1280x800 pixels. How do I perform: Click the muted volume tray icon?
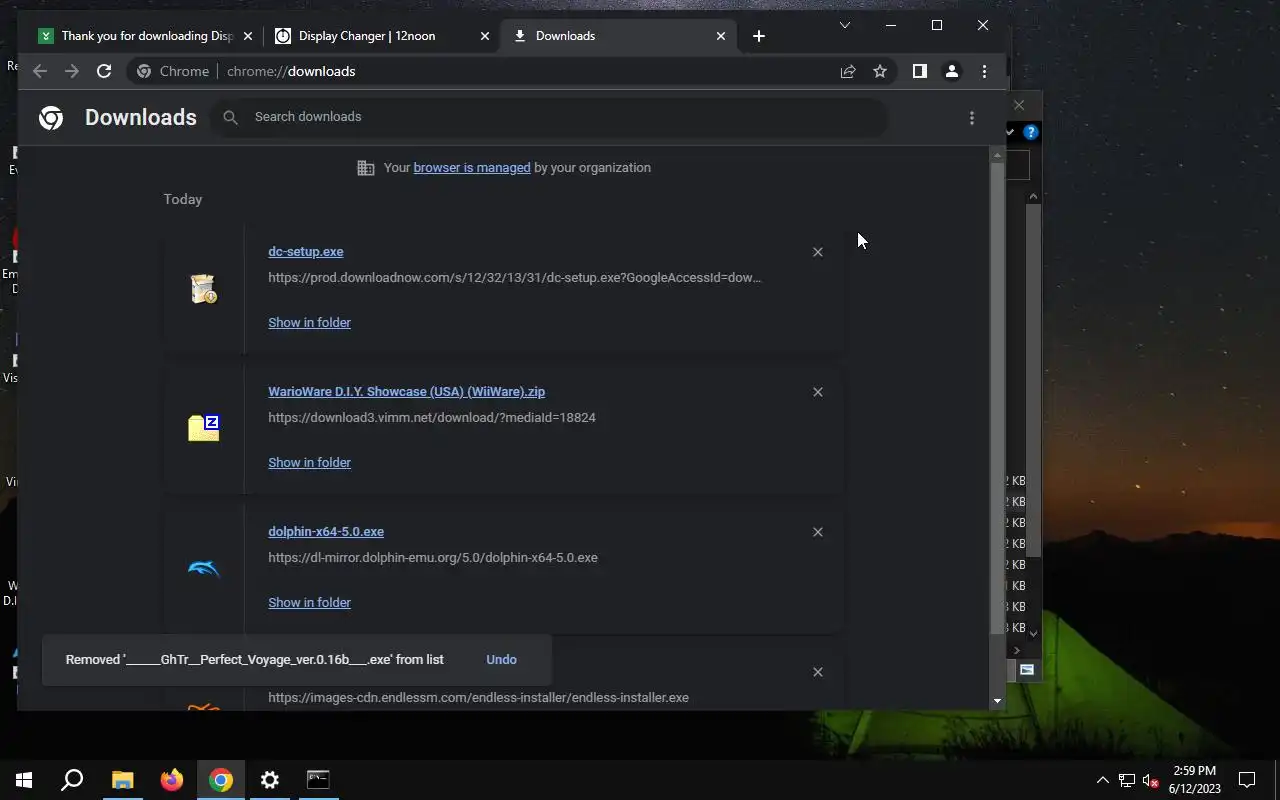(x=1150, y=780)
